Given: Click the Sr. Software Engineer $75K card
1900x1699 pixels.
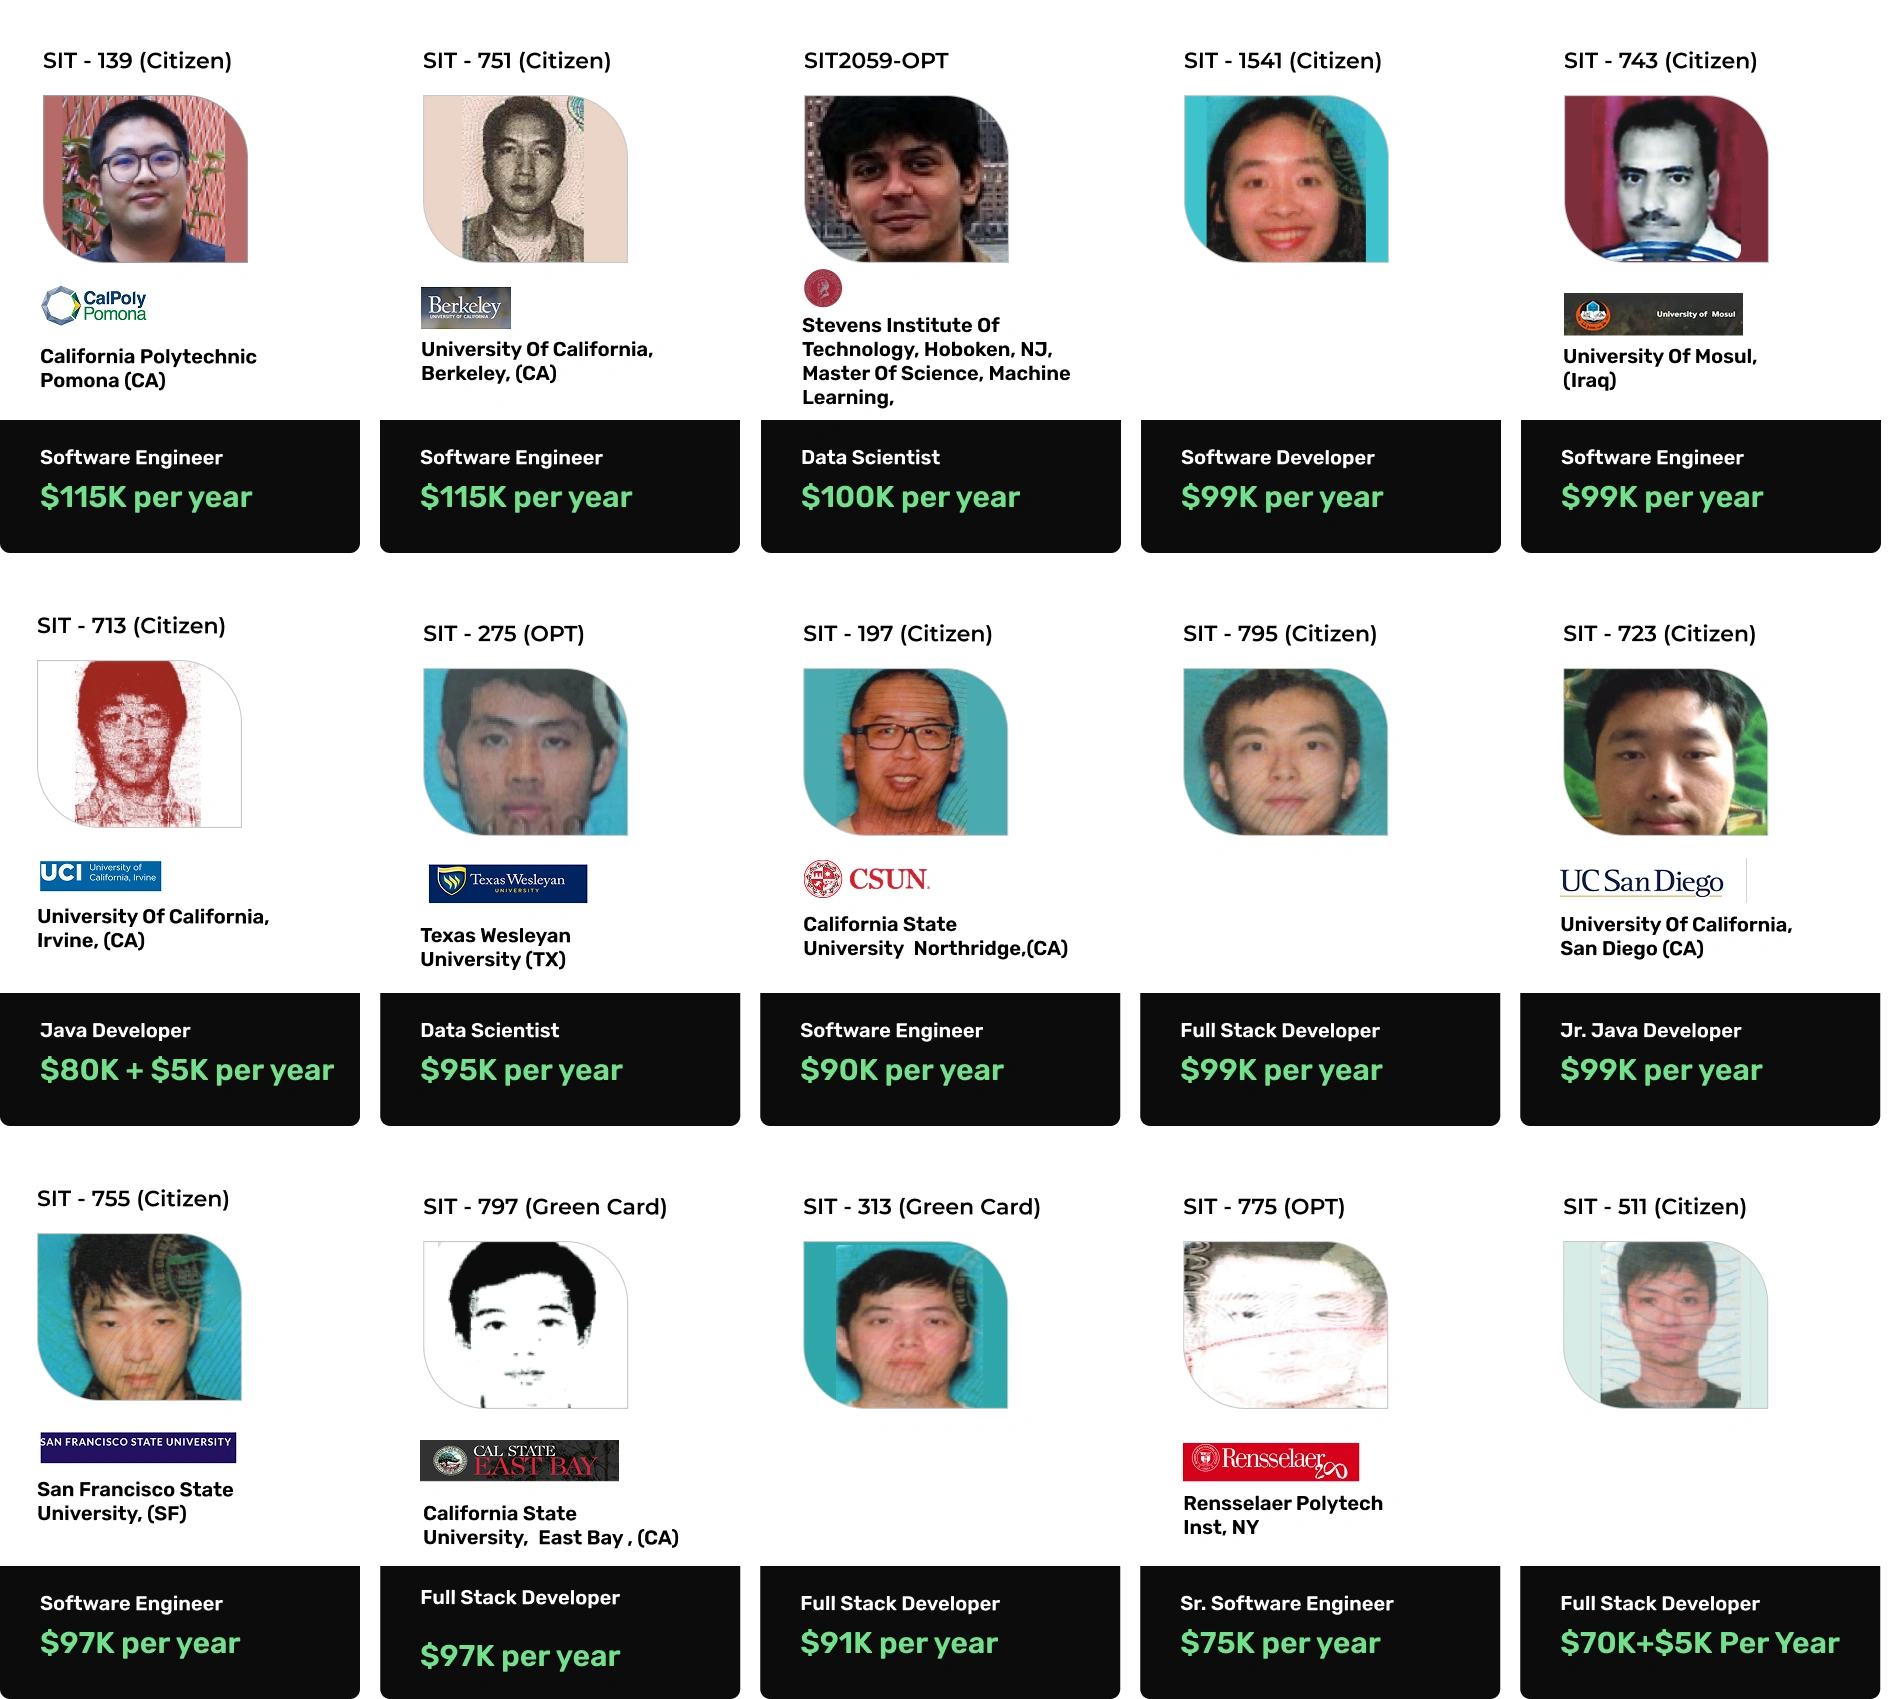Looking at the screenshot, I should 1320,1632.
